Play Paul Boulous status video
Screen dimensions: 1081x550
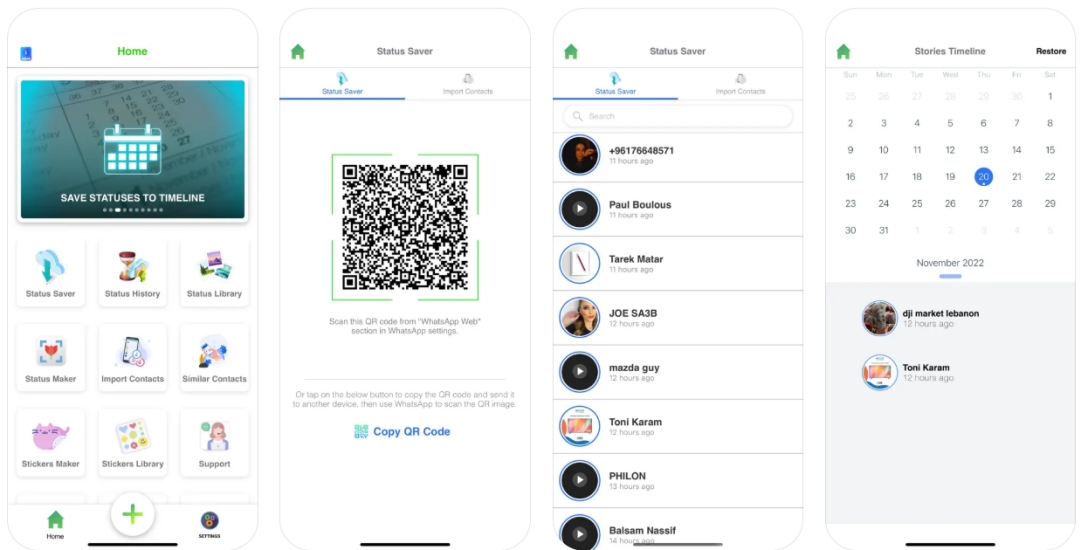coord(580,209)
